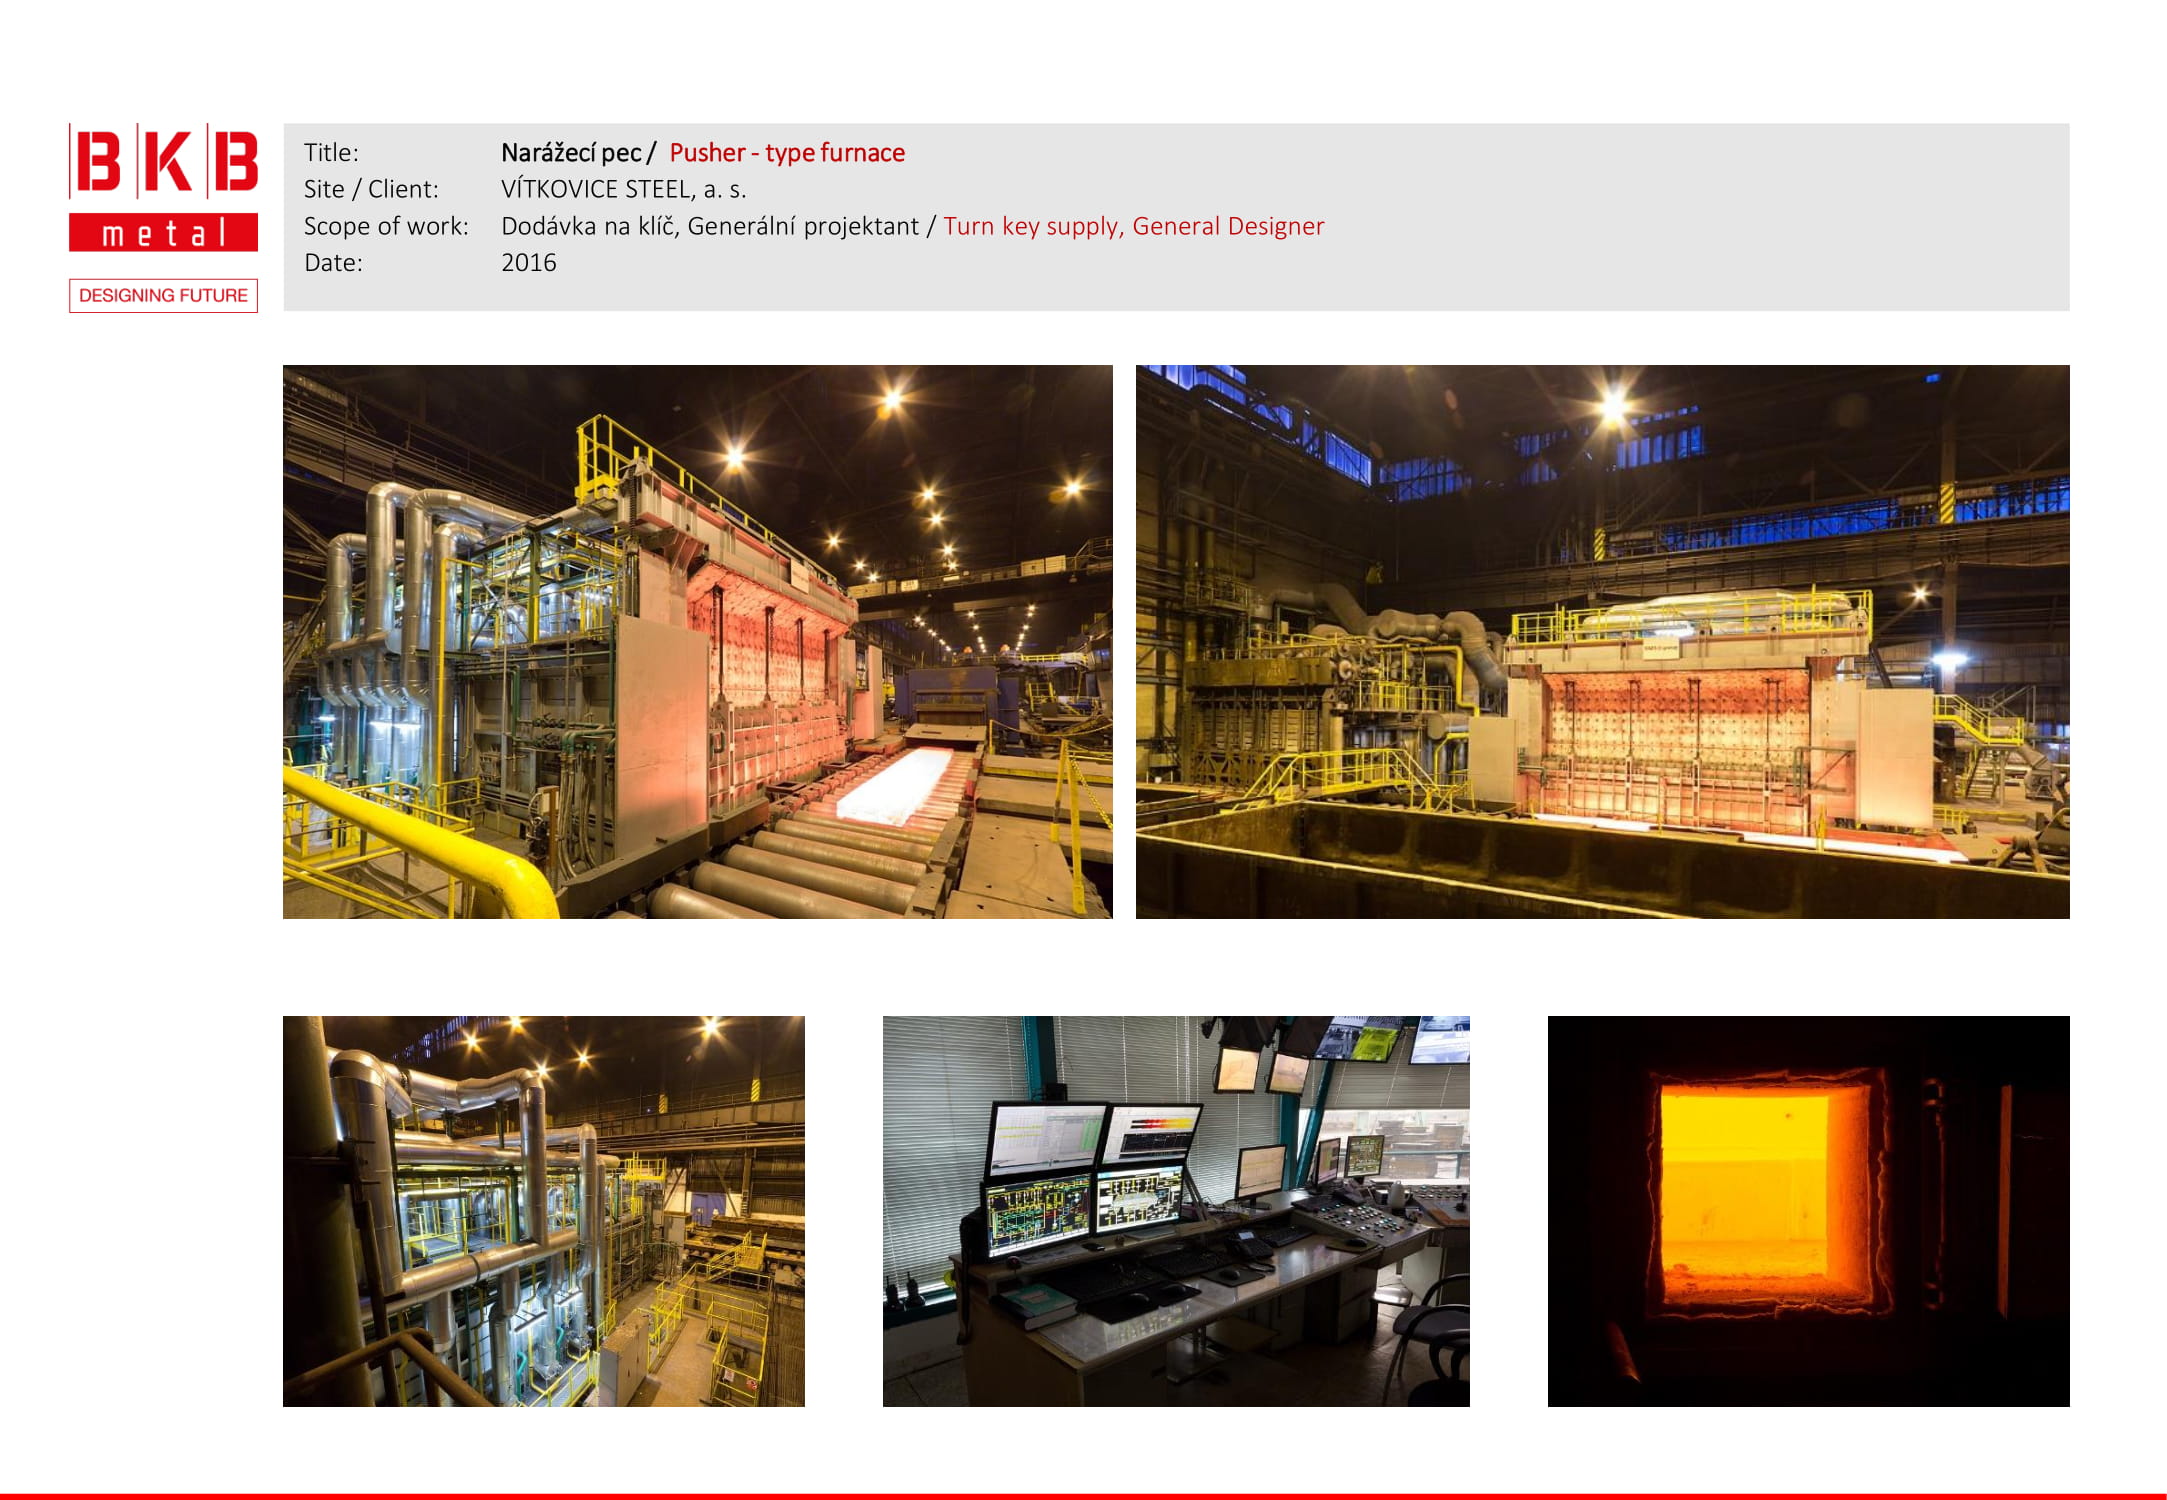Click the 'Date:' label
This screenshot has height=1500, width=2167.
(x=333, y=263)
